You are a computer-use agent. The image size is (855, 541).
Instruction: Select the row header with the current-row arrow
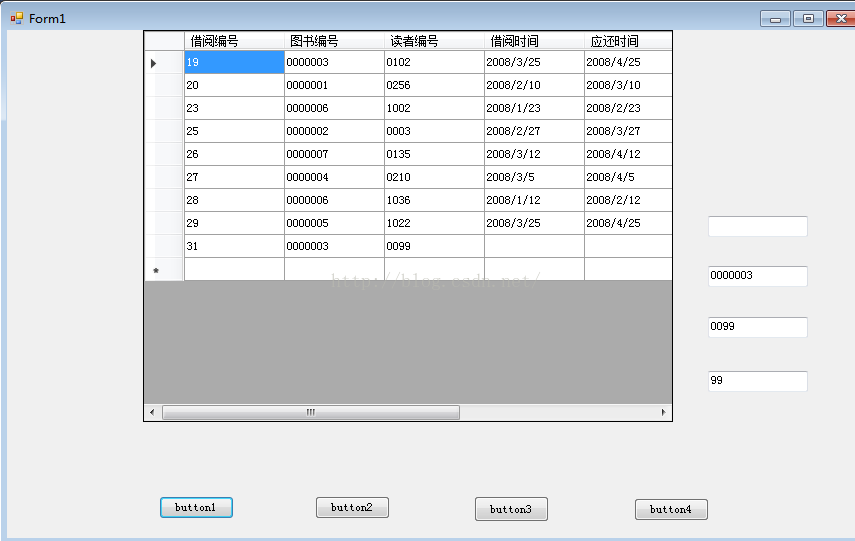point(164,62)
